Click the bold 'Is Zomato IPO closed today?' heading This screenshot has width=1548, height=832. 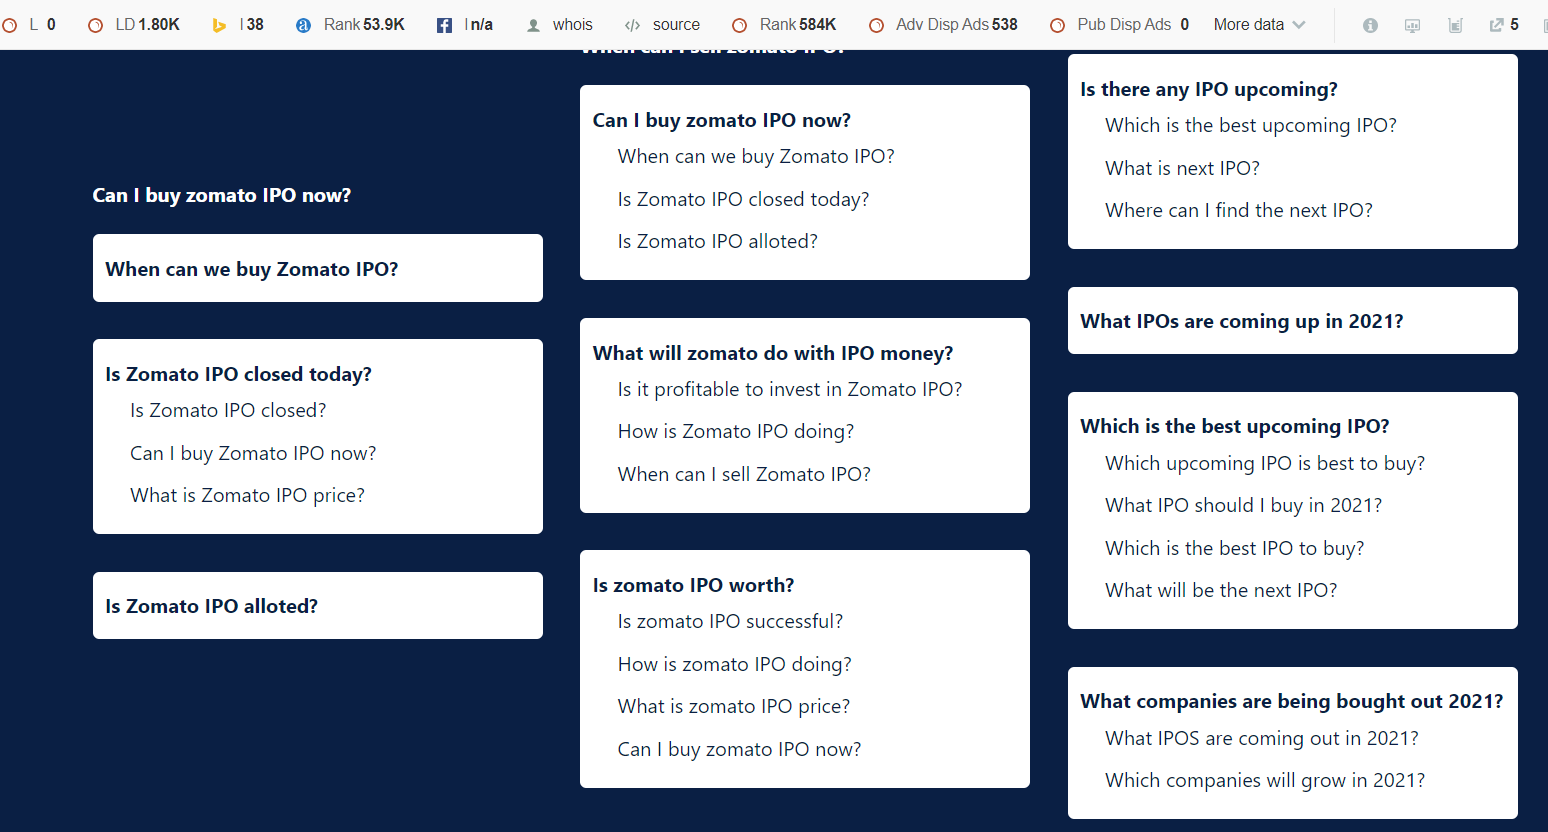coord(238,374)
